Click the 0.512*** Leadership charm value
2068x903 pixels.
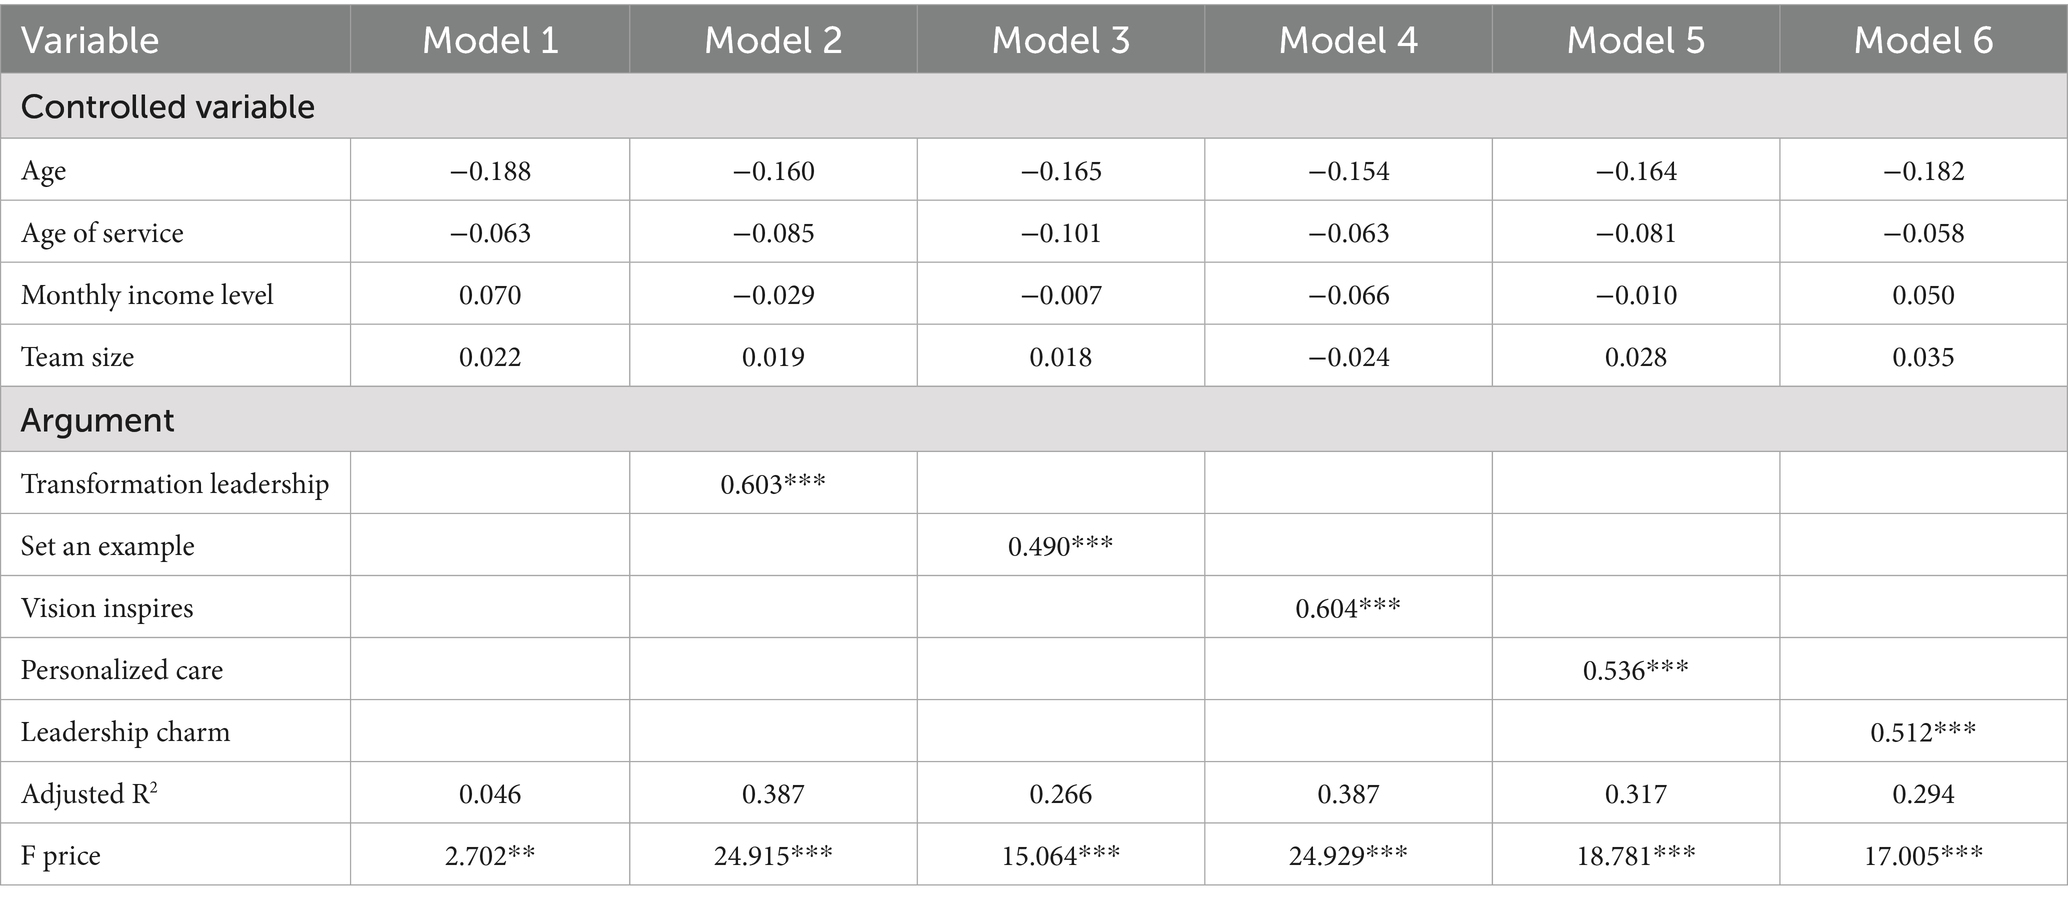[x=1923, y=732]
